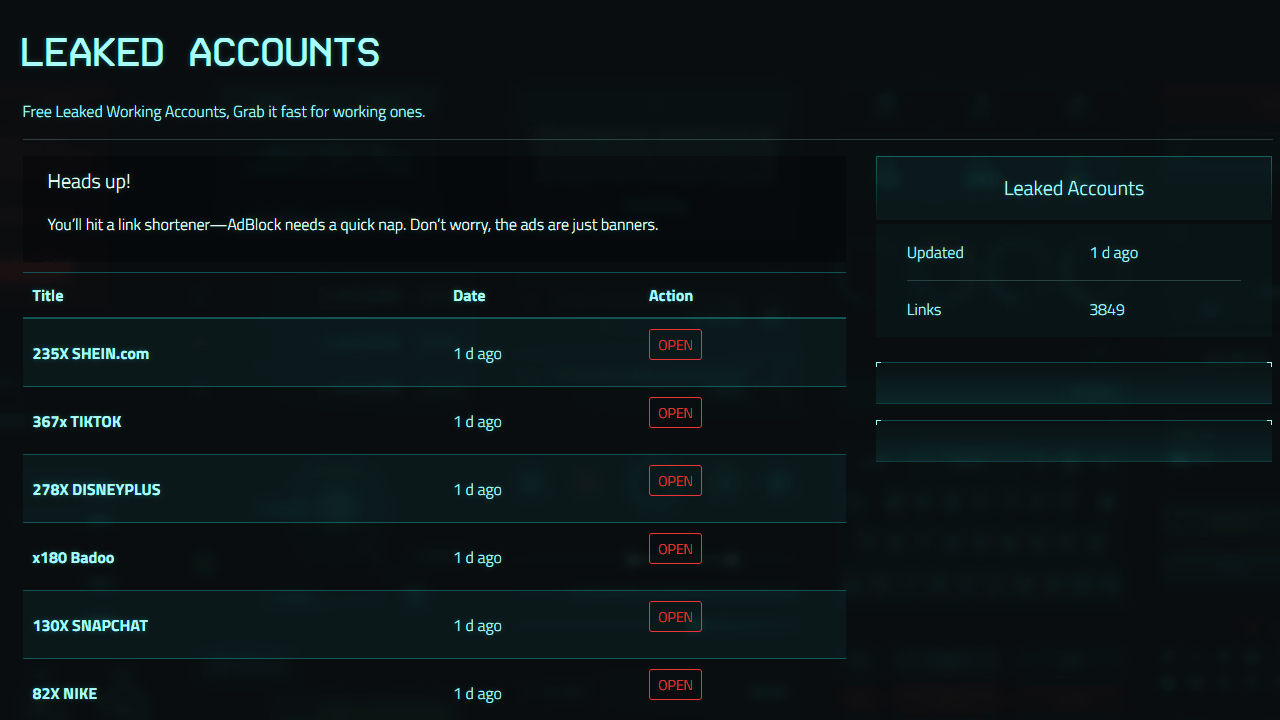Click the LEAKED ACCOUNTS page heading
This screenshot has width=1280, height=720.
pyautogui.click(x=200, y=51)
